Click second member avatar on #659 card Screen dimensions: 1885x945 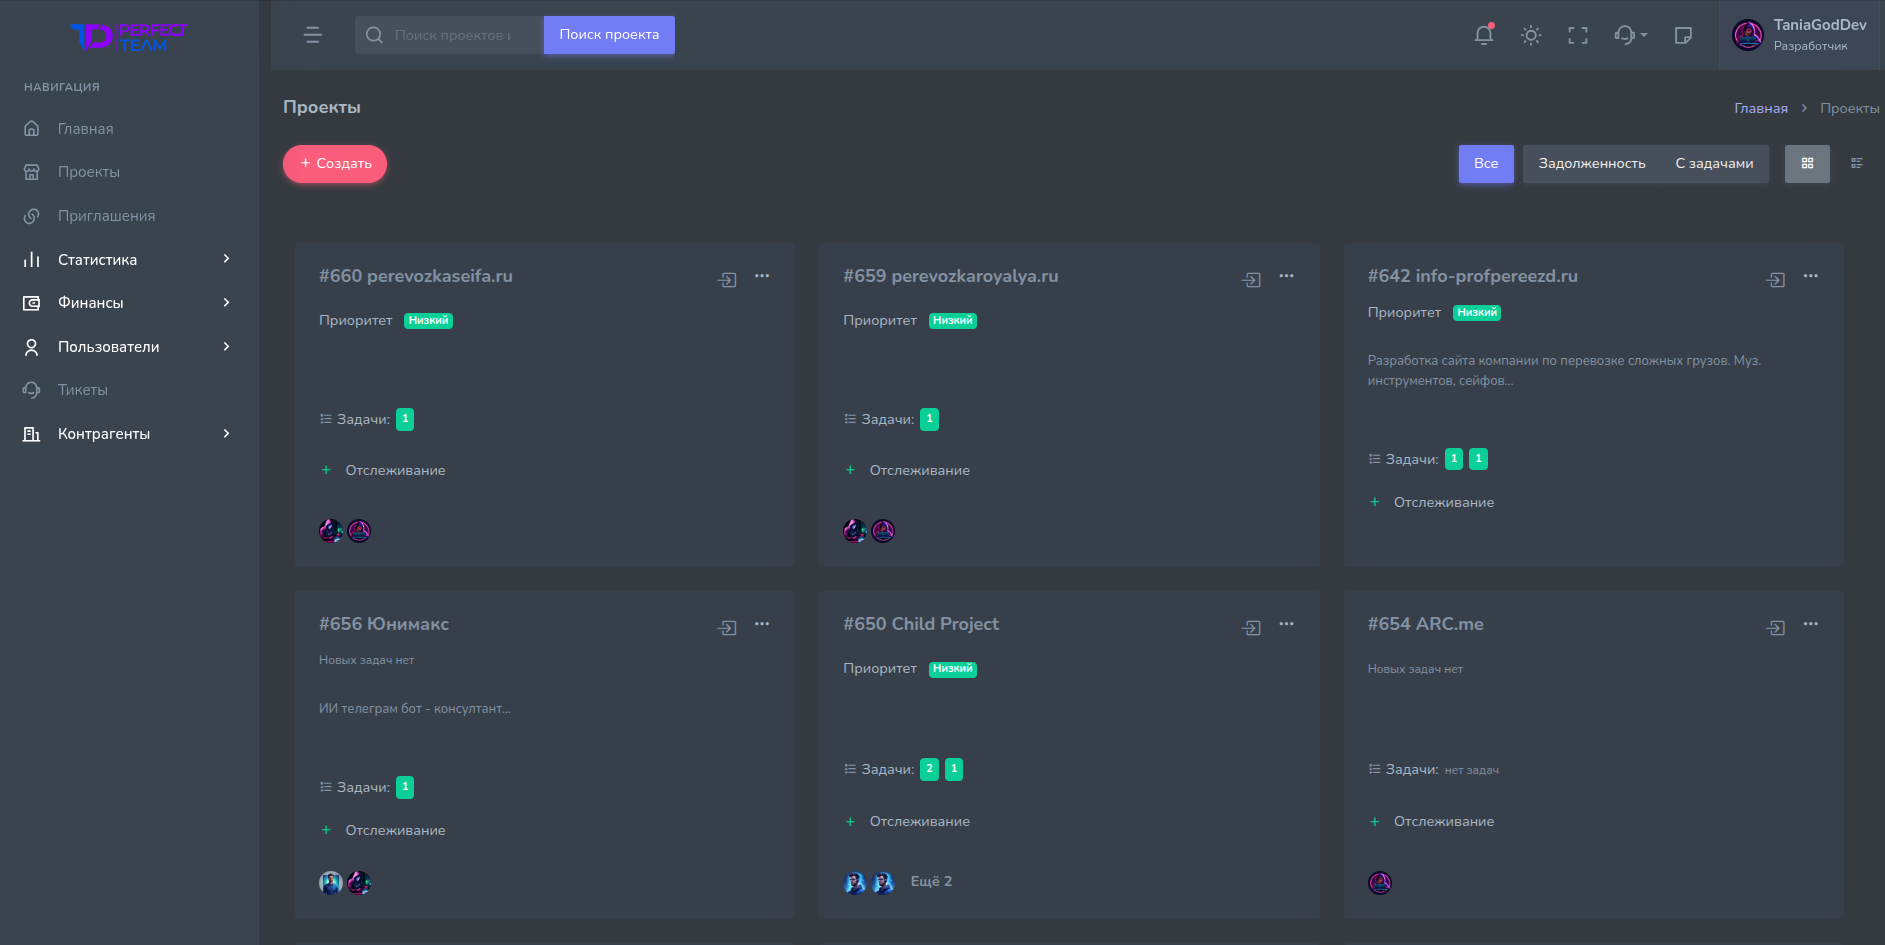tap(883, 531)
